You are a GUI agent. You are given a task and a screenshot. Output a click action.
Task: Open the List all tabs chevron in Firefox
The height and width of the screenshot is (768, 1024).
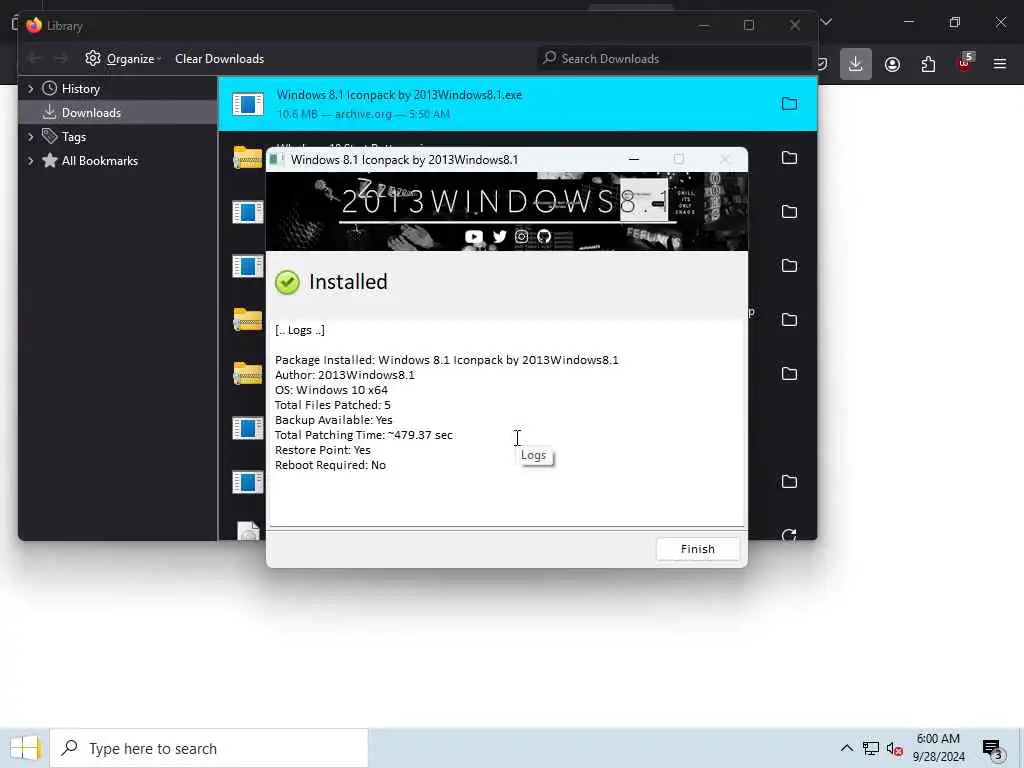(x=826, y=22)
